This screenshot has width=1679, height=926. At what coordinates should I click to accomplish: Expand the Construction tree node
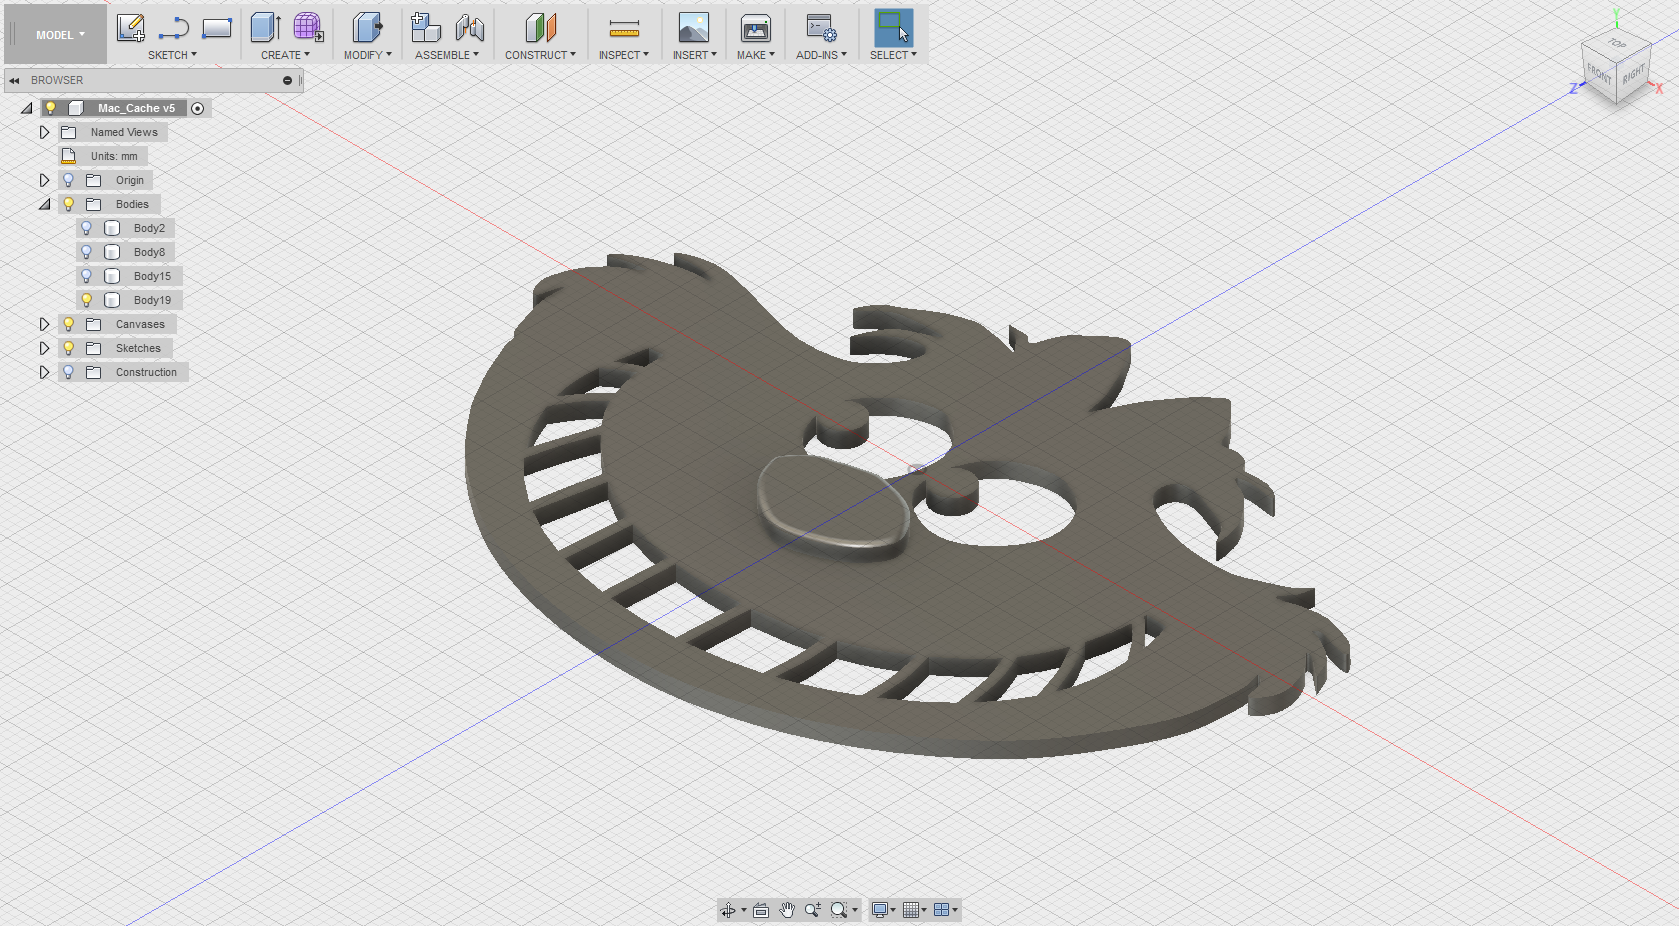point(44,372)
